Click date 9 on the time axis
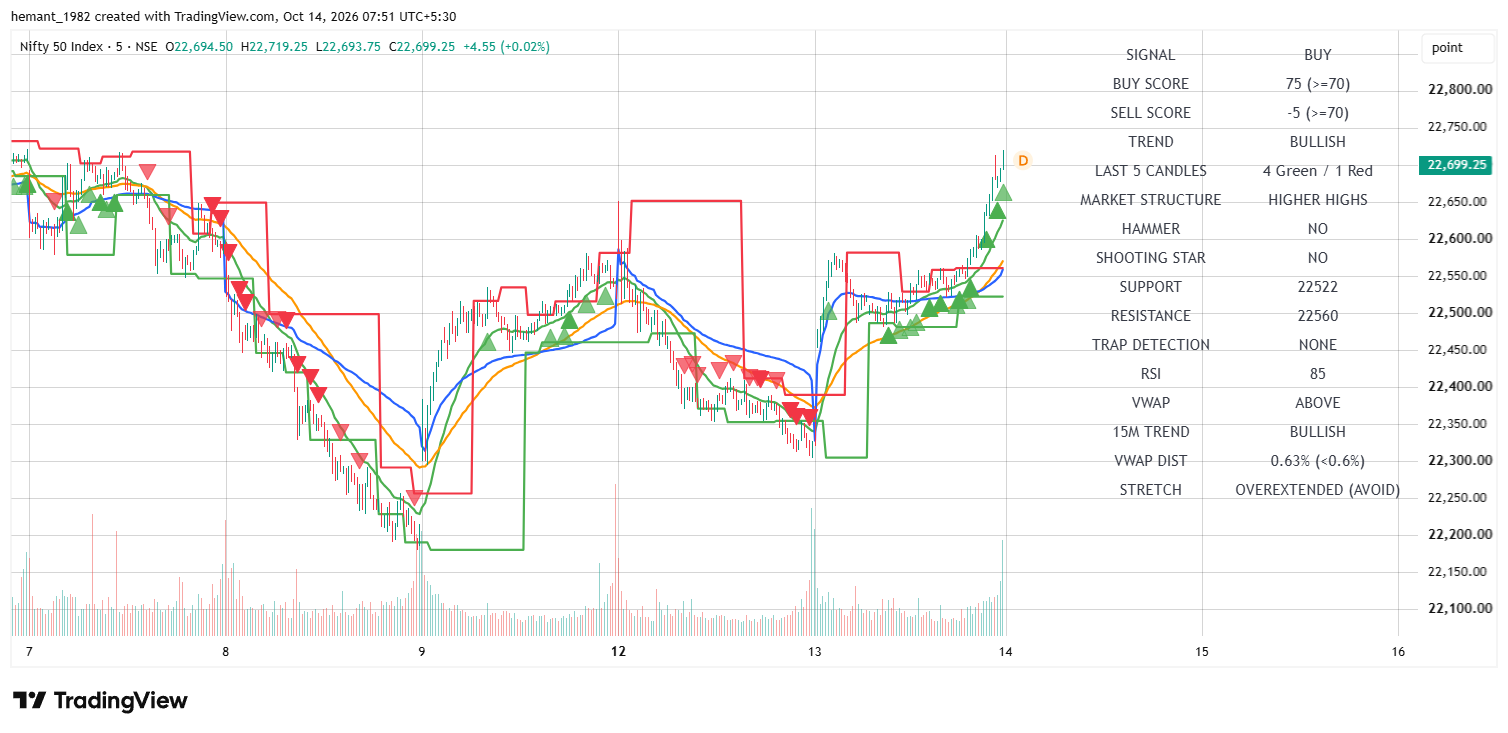This screenshot has height=733, width=1508. [x=422, y=652]
